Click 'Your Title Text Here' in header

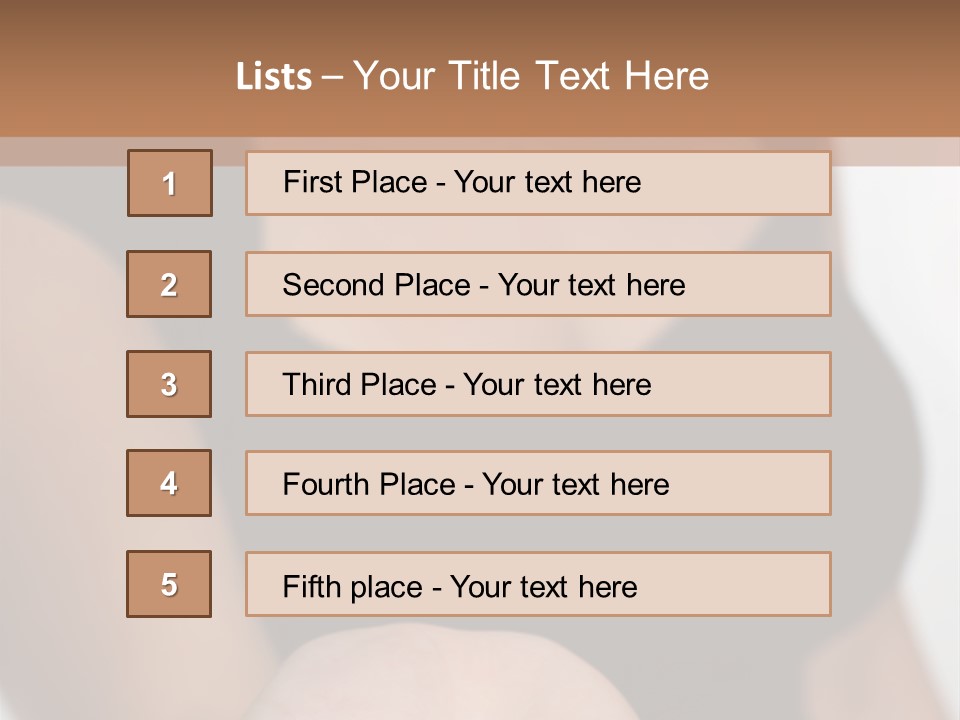click(x=531, y=76)
